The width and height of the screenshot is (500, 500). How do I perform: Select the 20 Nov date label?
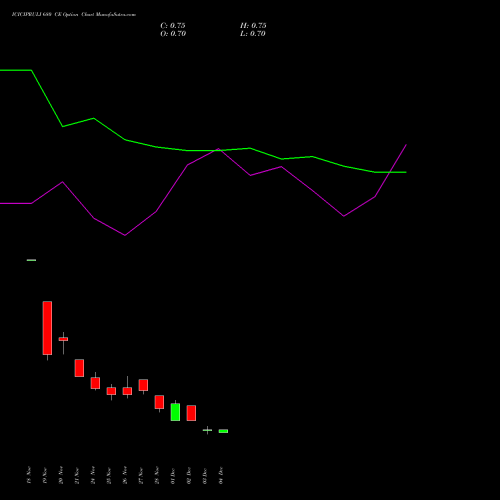[x=61, y=475]
